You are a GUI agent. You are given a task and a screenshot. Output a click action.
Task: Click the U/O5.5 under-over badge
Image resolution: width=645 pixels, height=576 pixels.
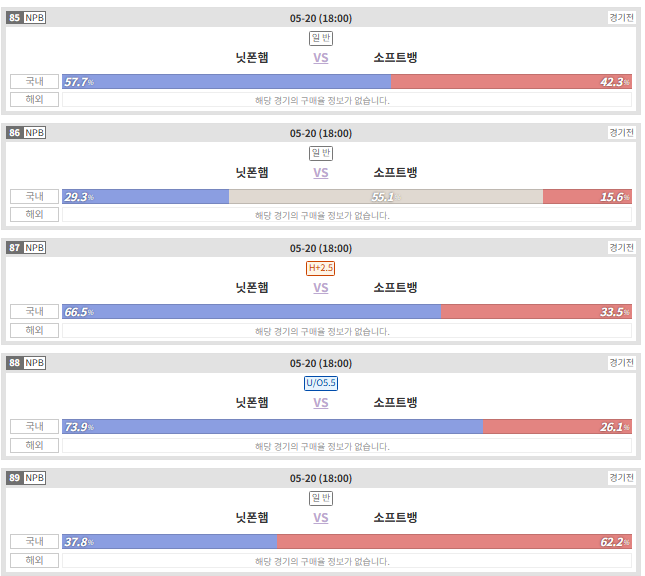point(321,383)
